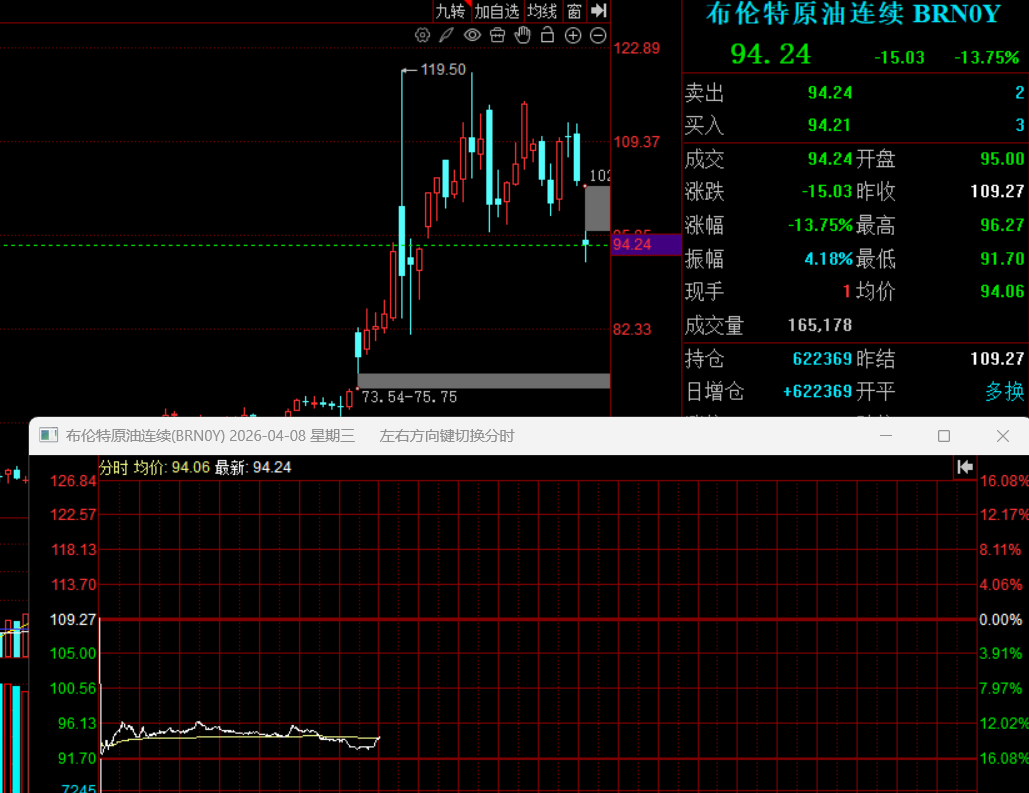Image resolution: width=1029 pixels, height=793 pixels.
Task: Click 加自选 to add to watchlist
Action: (x=497, y=11)
